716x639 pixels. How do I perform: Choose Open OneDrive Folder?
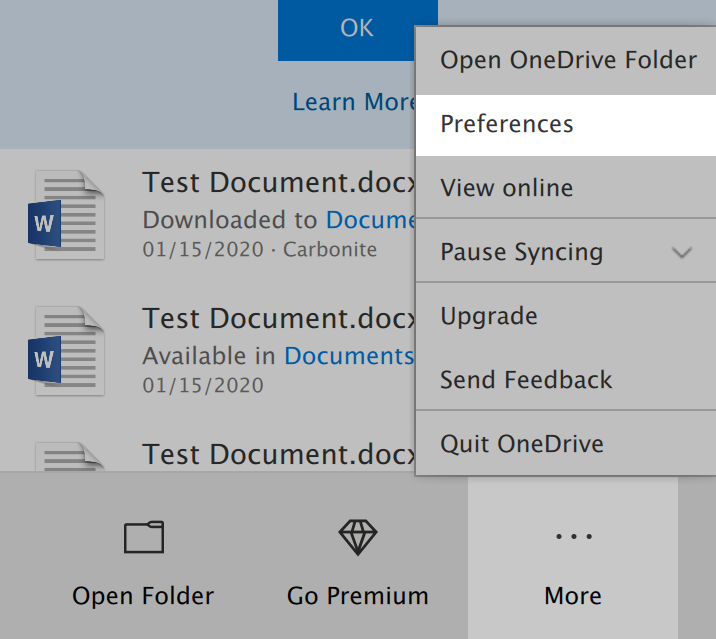tap(568, 60)
